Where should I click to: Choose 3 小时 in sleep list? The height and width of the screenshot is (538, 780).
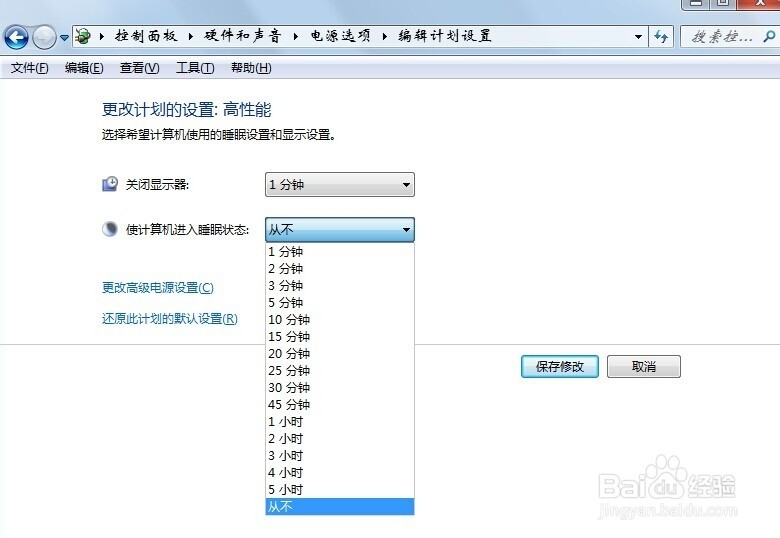point(340,455)
